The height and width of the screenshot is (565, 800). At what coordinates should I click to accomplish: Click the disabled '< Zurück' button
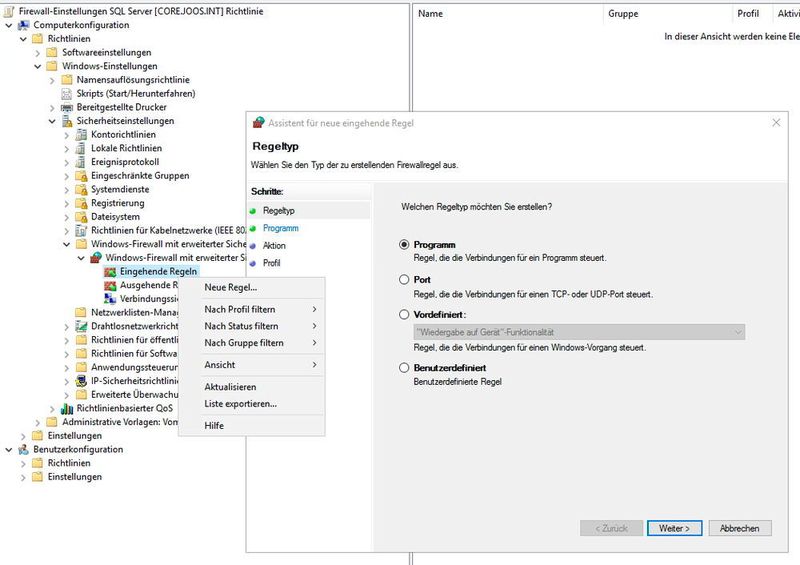611,528
